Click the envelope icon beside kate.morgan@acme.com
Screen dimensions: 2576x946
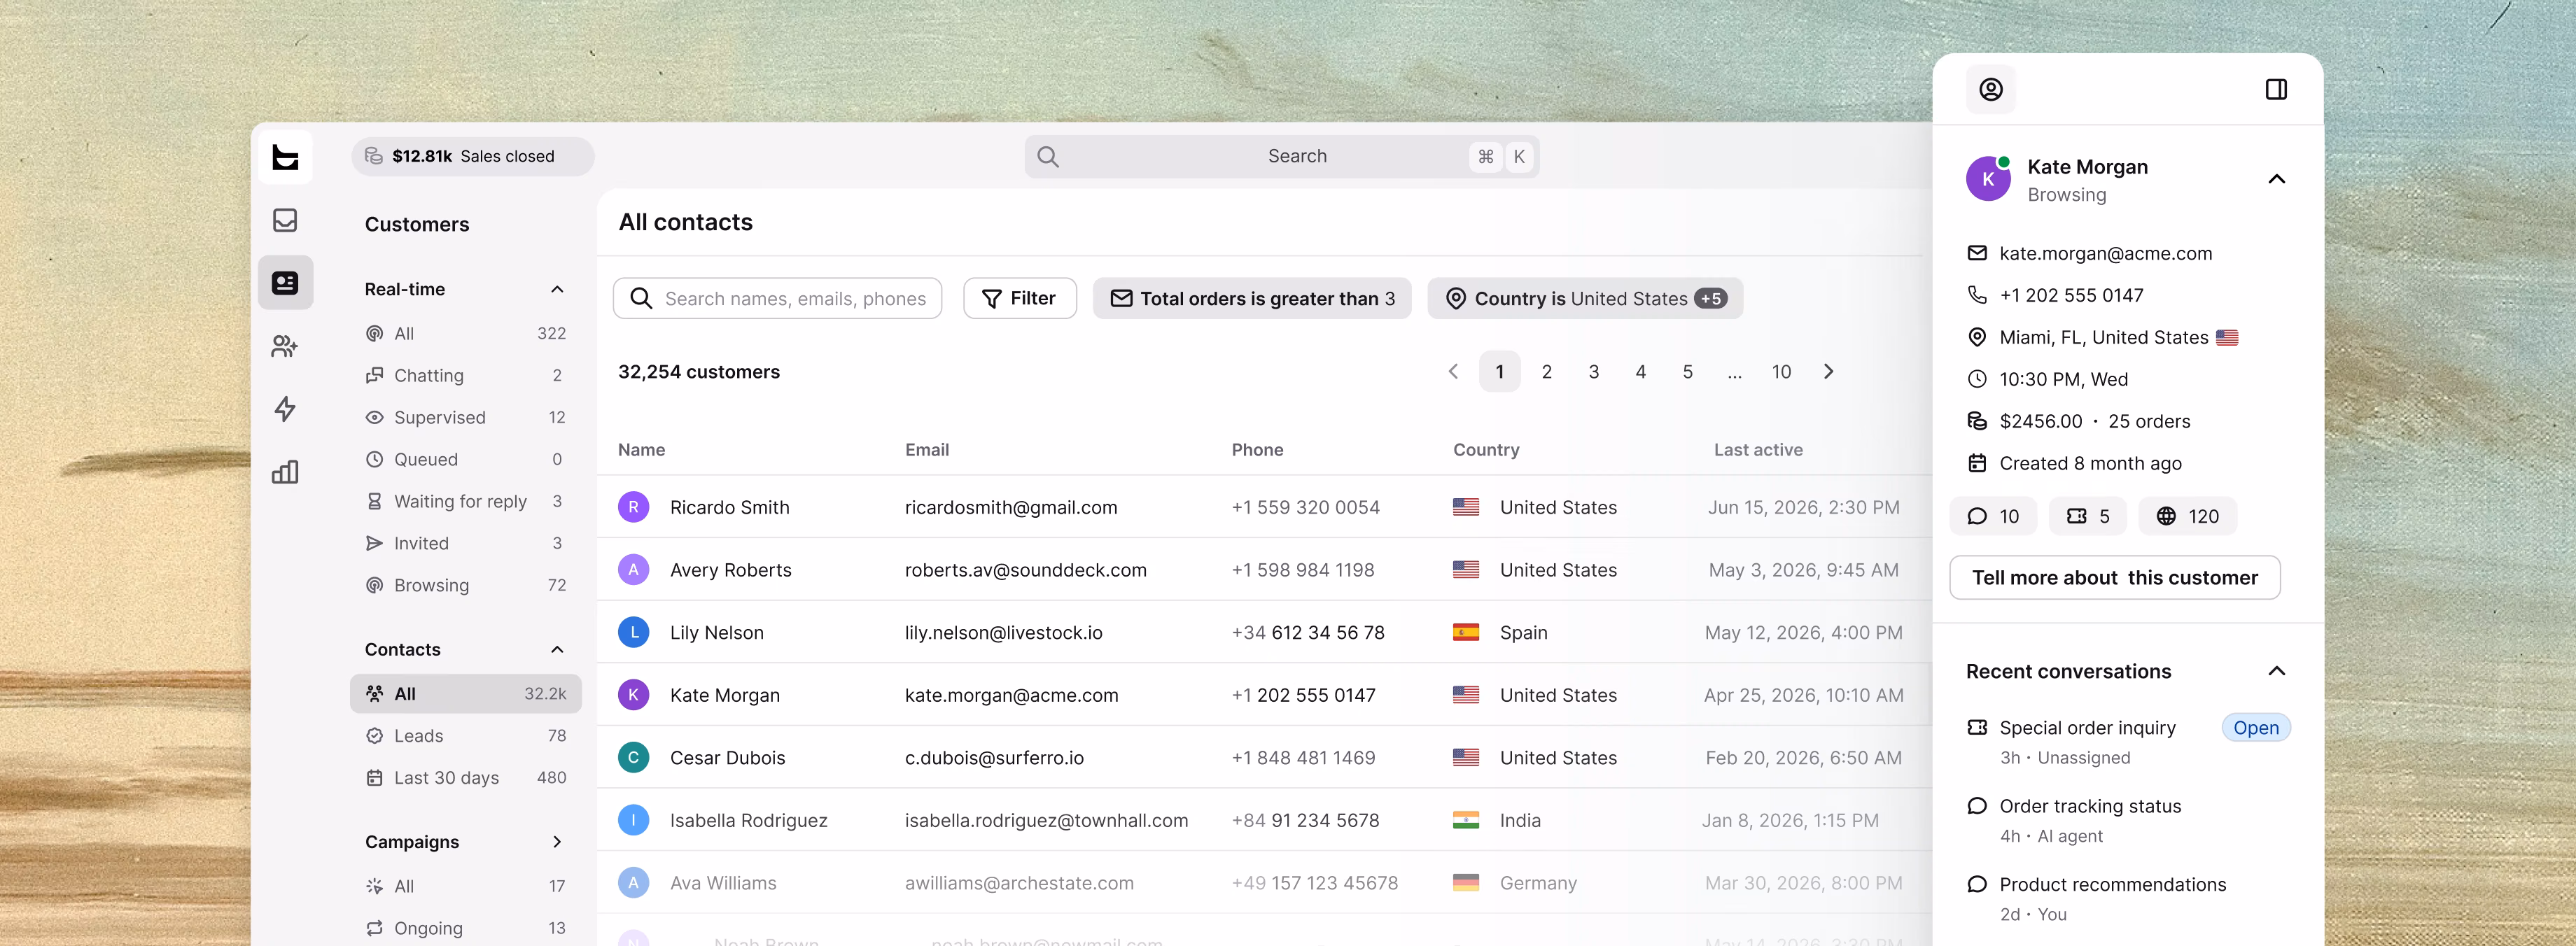click(1977, 253)
